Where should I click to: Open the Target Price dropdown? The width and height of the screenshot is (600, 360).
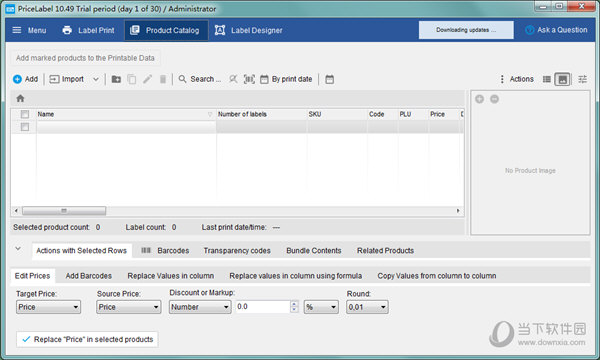[x=49, y=307]
